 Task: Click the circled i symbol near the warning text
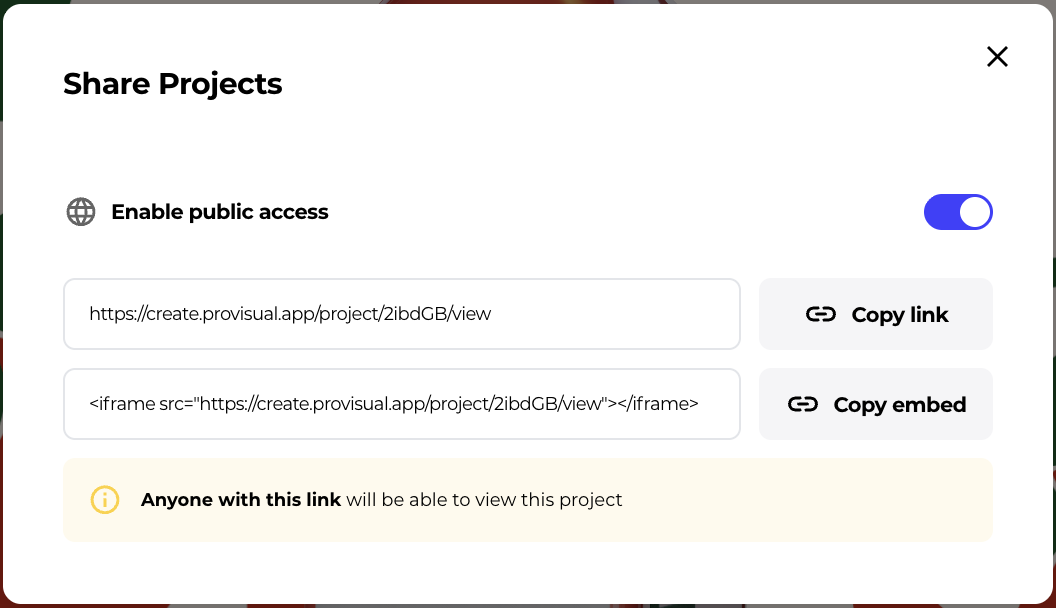point(105,499)
